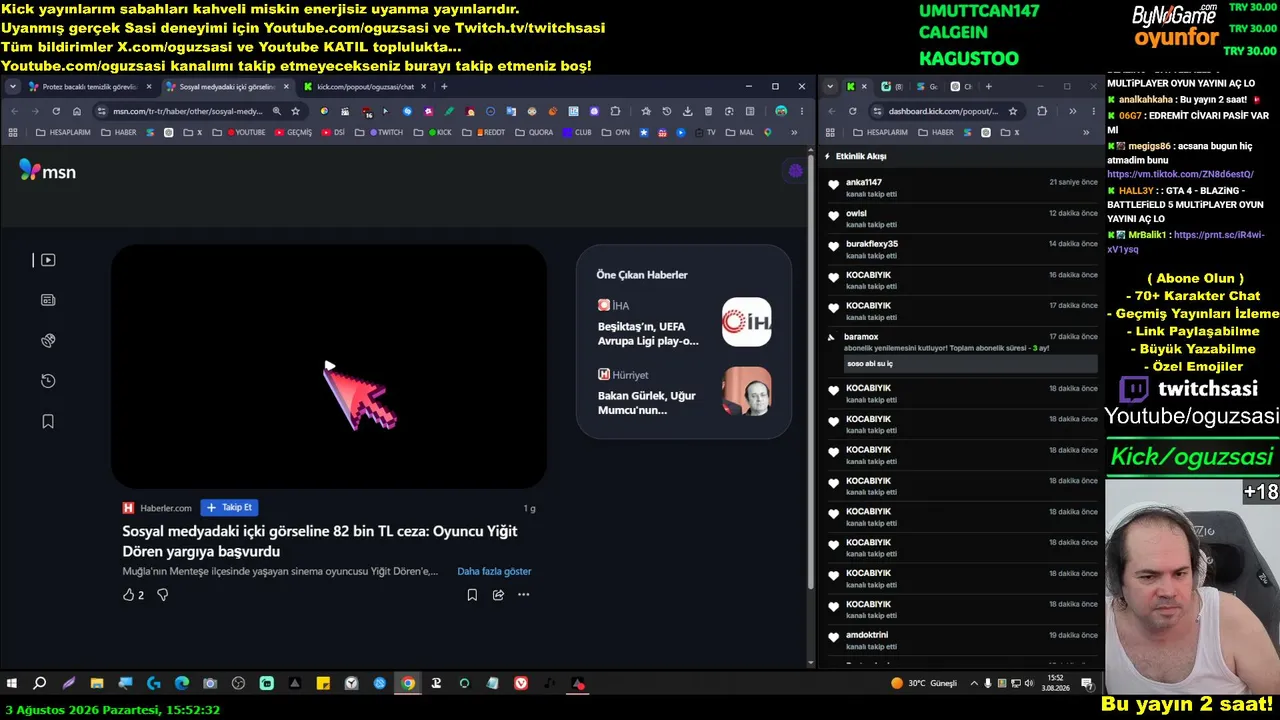Screen dimensions: 1280x720
Task: Dislike the Yiğit Dören article
Action: [163, 595]
